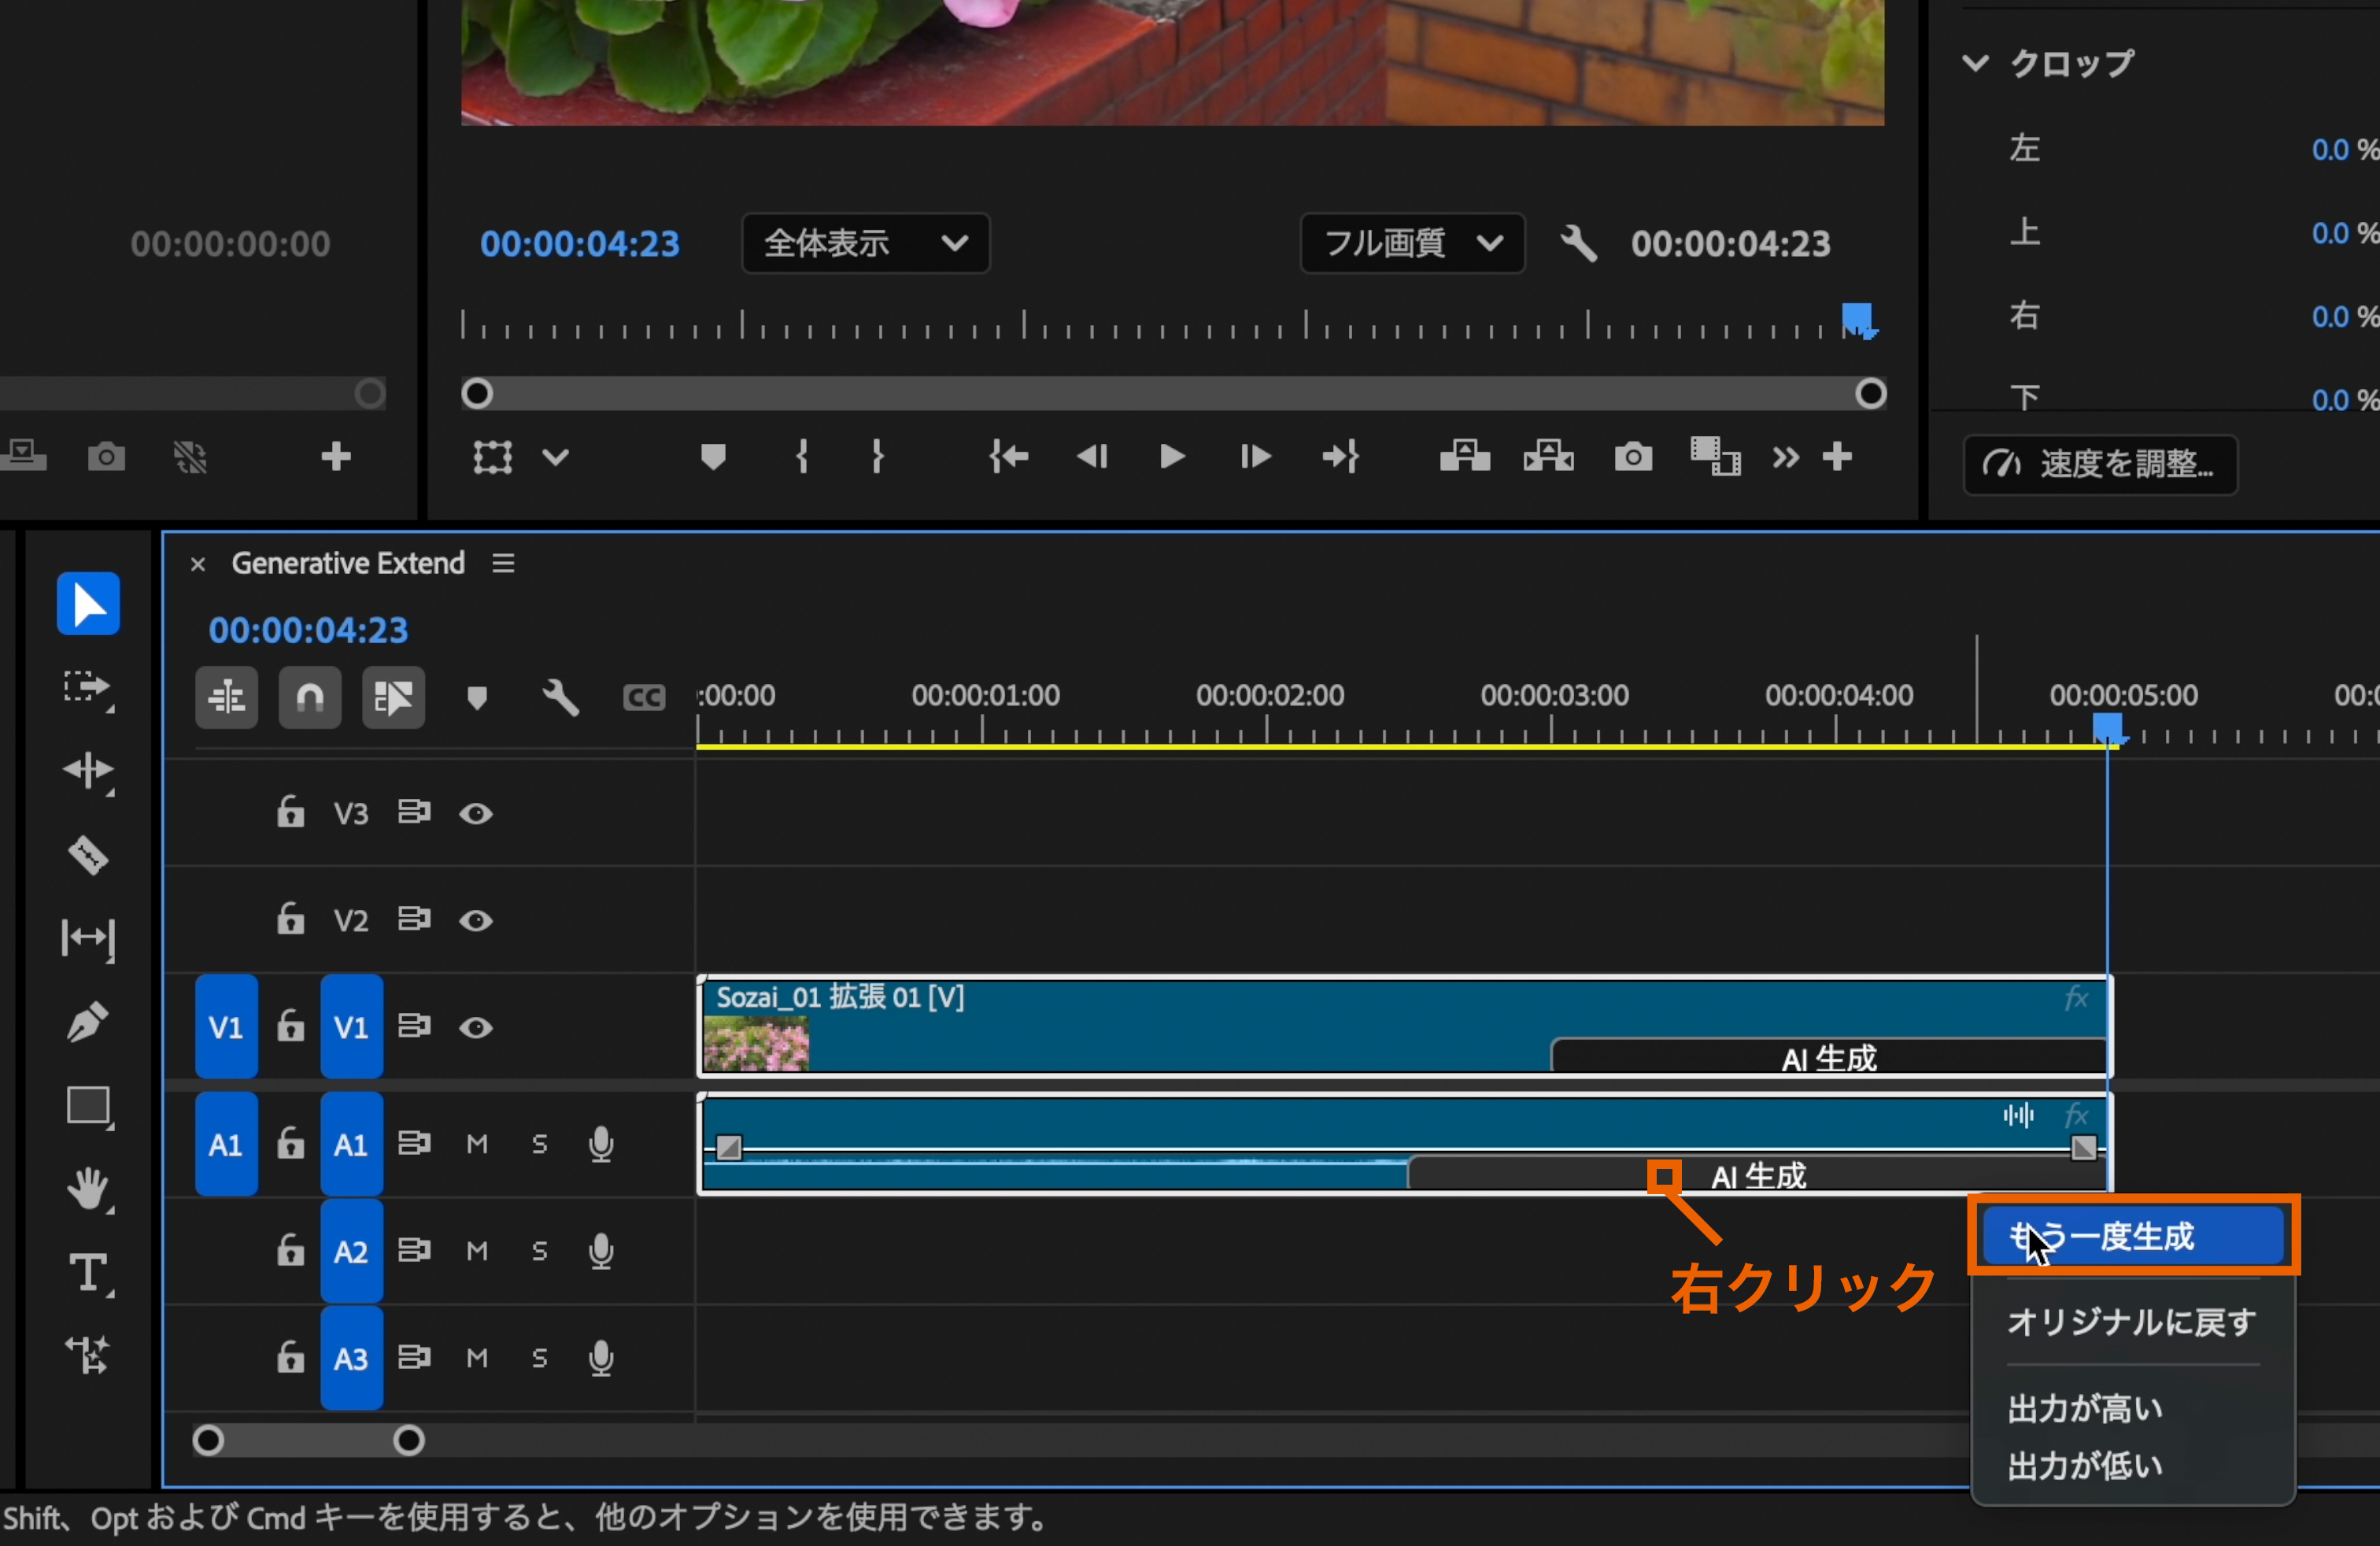Open Generative Extend panel menu
Viewport: 2380px width, 1546px height.
click(503, 563)
